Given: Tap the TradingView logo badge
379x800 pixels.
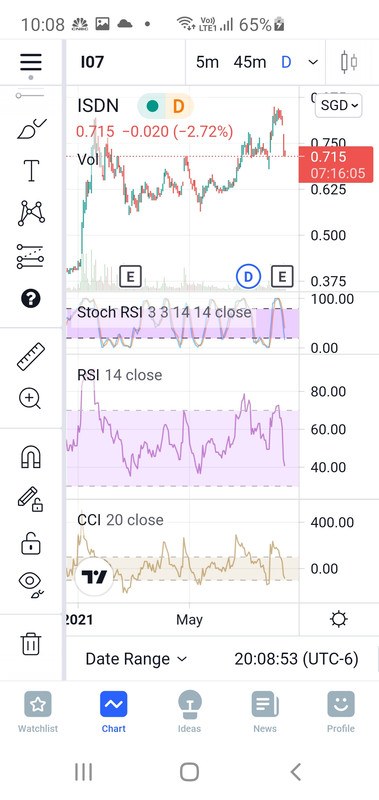Looking at the screenshot, I should click(94, 577).
